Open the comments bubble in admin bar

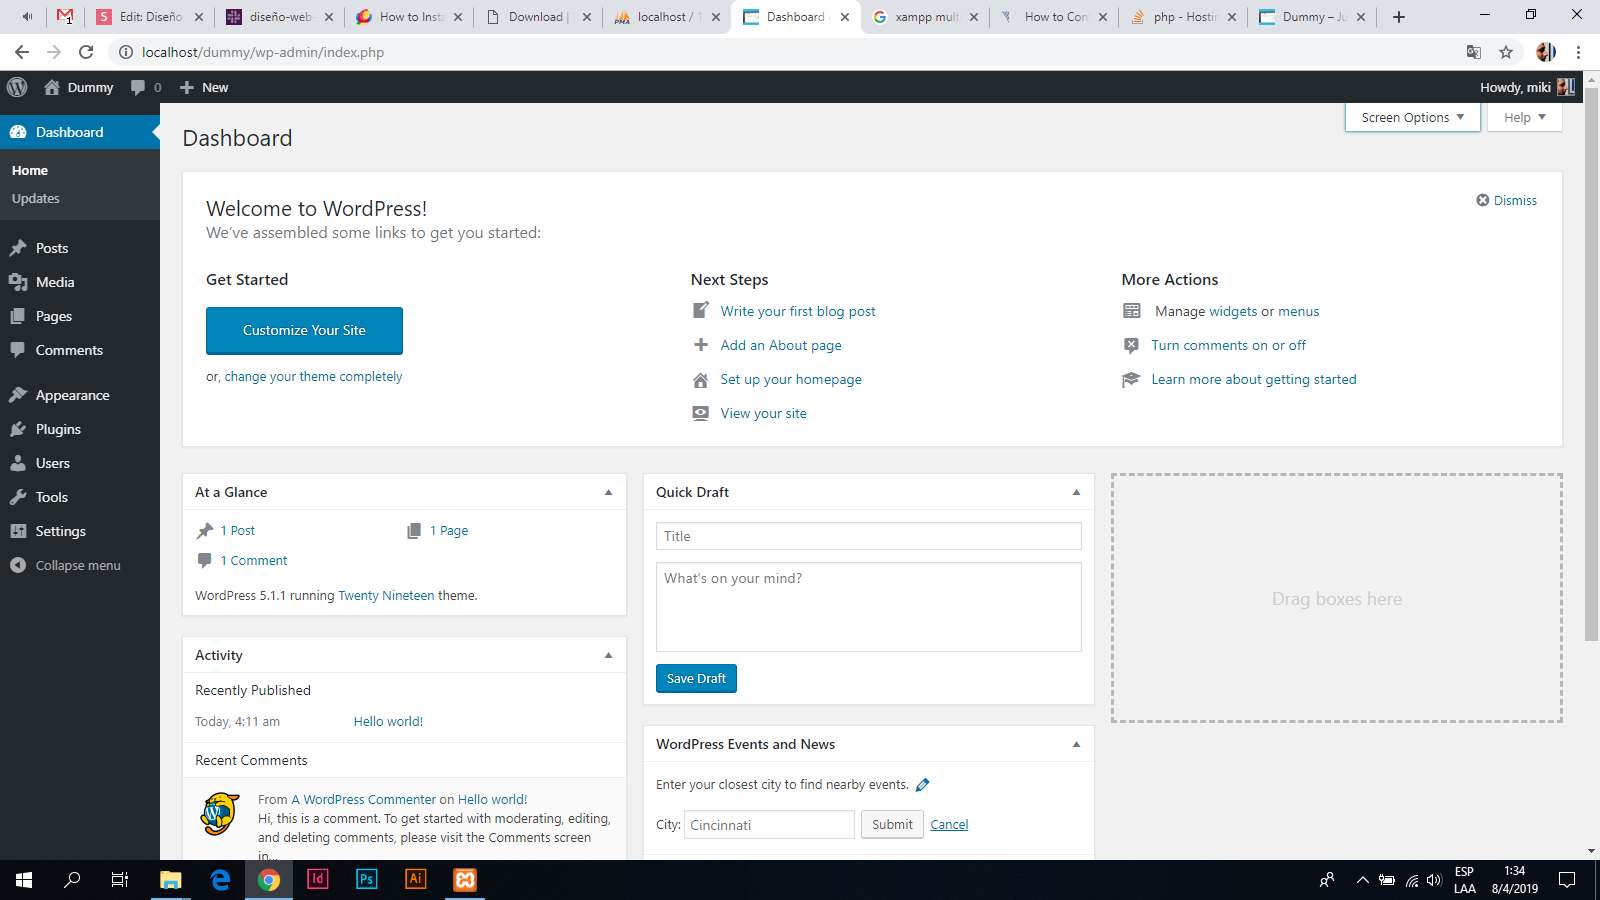point(138,87)
